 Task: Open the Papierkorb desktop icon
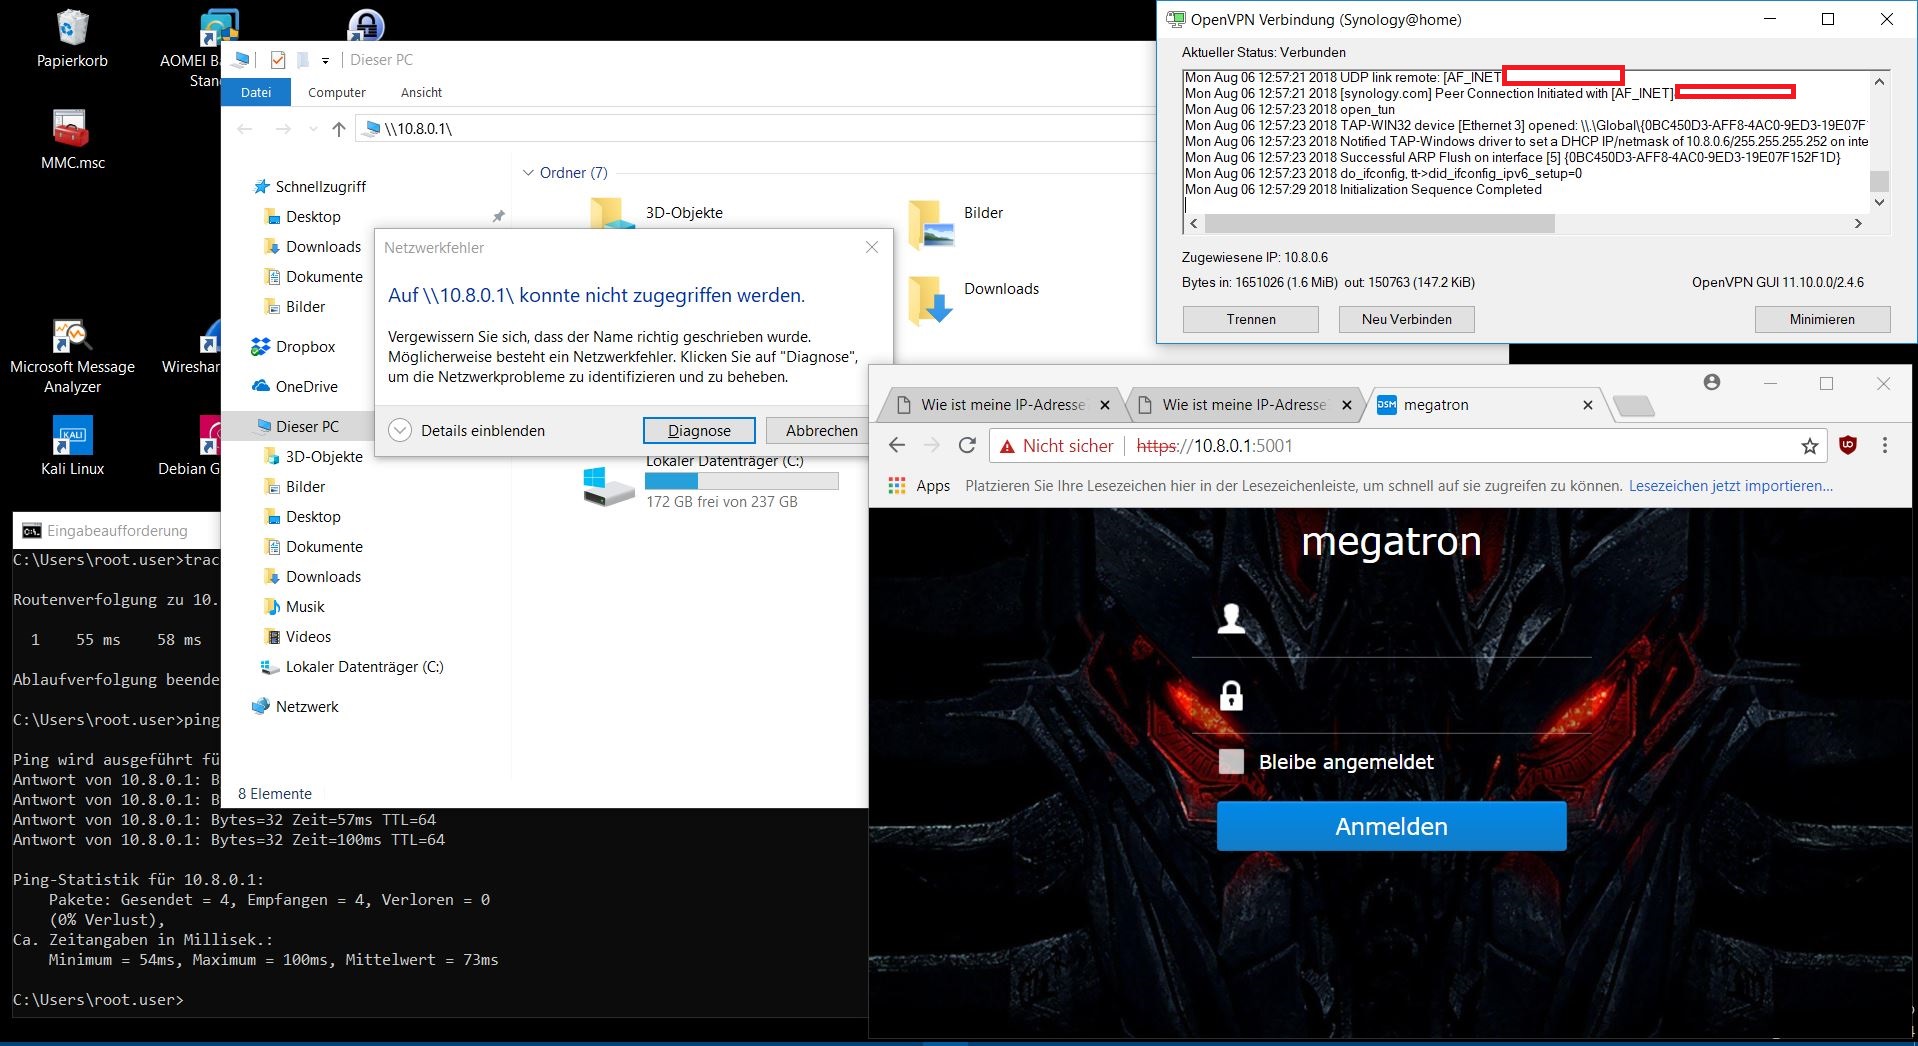(x=72, y=40)
